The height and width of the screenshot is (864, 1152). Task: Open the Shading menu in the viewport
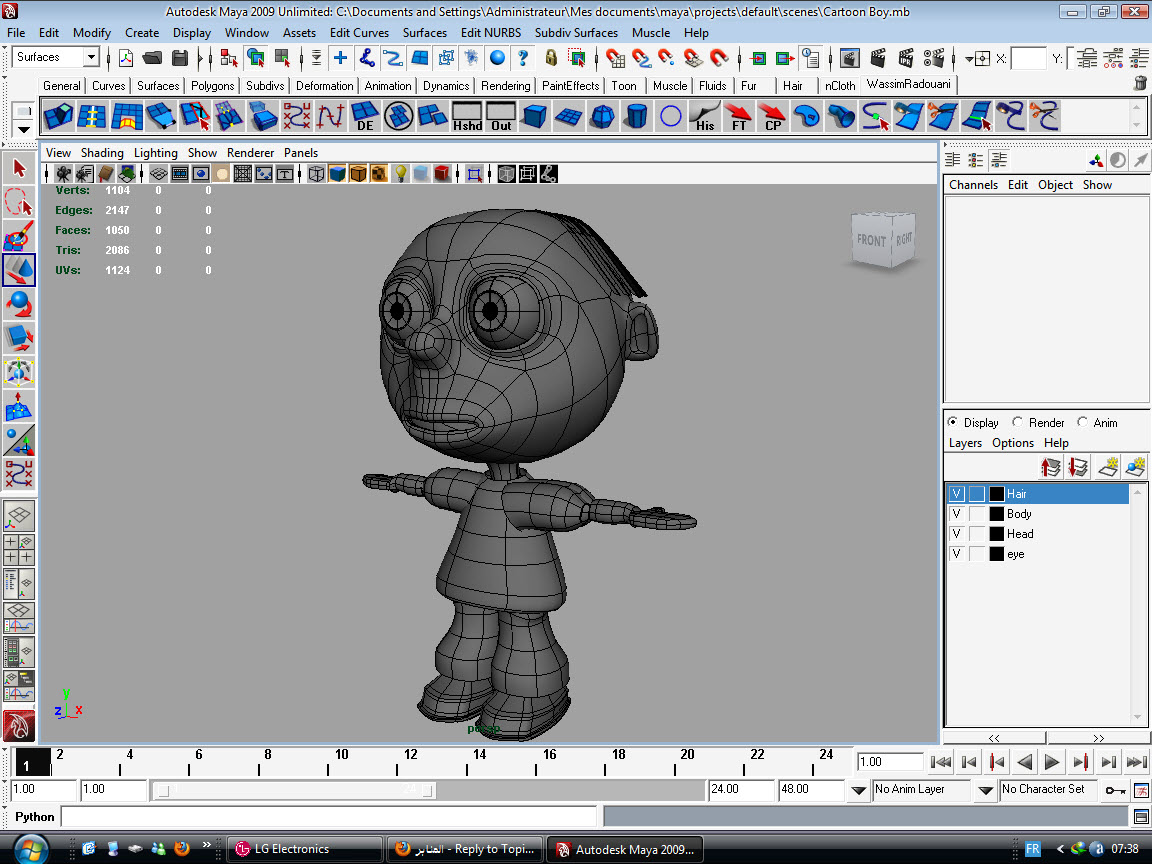pyautogui.click(x=102, y=153)
